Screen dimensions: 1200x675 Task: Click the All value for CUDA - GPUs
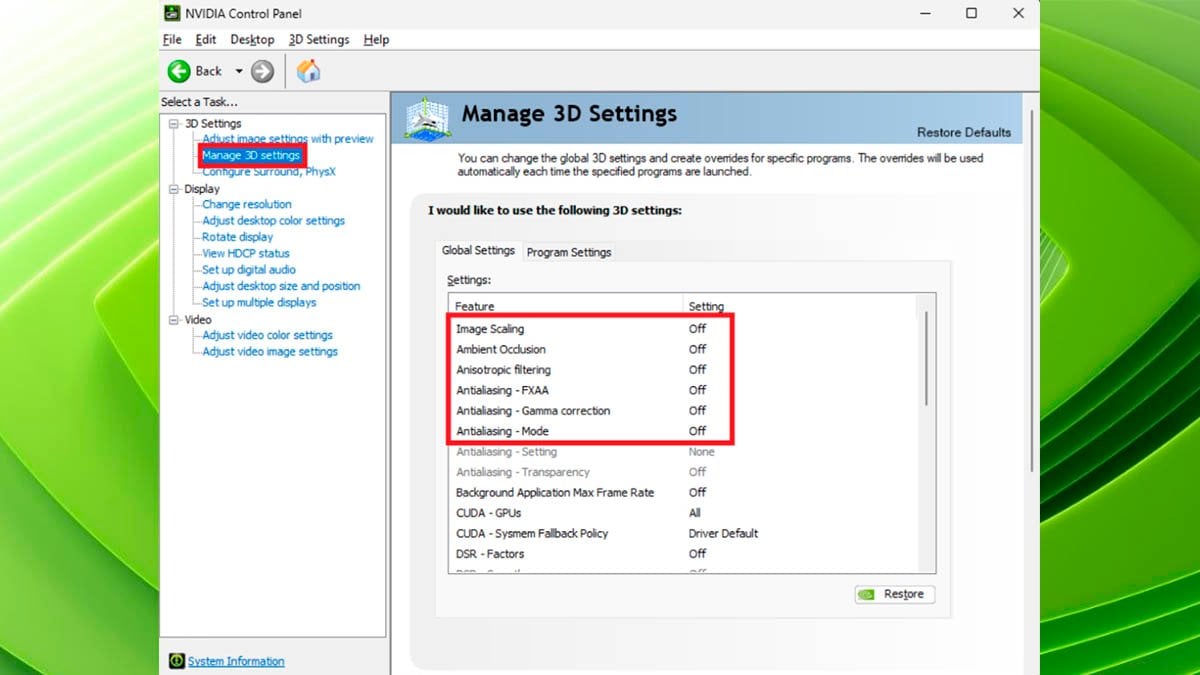pos(695,513)
